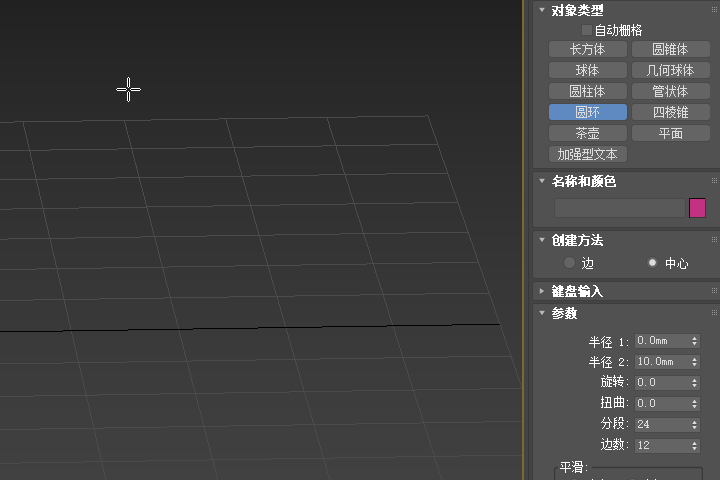Select the 长方体 object type

coord(588,49)
